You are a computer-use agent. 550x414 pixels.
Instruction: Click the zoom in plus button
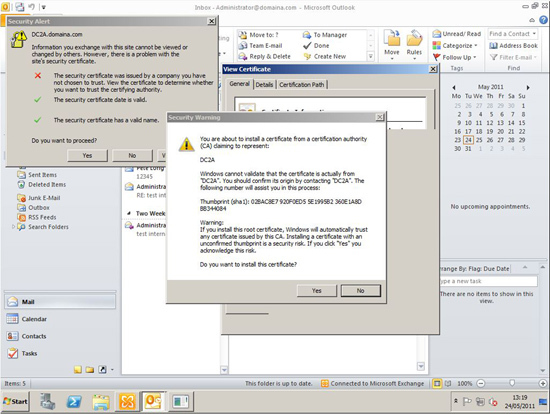click(x=543, y=383)
